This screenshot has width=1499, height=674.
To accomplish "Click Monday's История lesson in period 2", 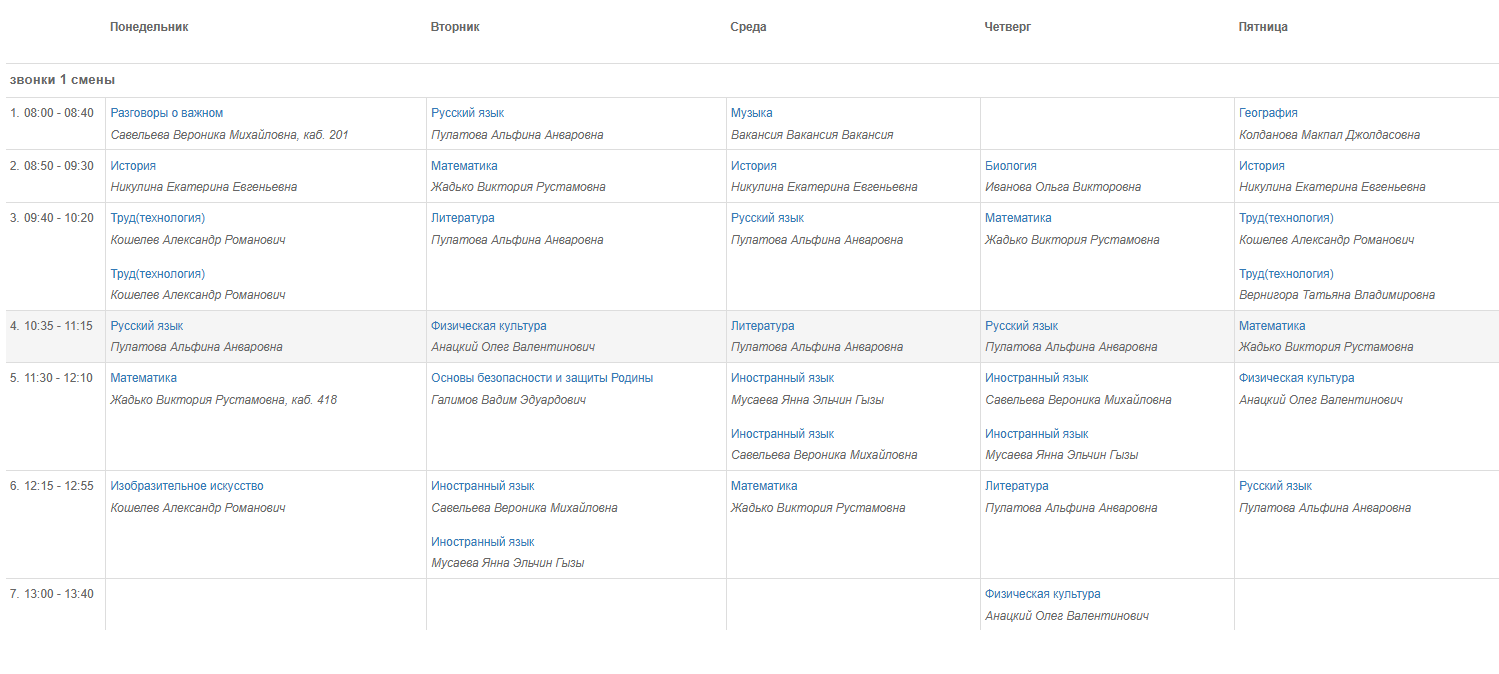I will 133,166.
